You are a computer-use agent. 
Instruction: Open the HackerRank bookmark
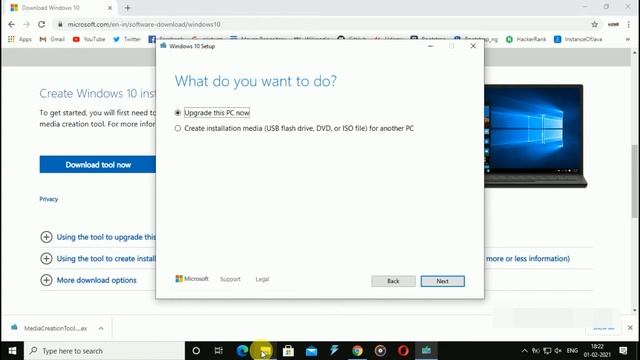[x=526, y=39]
